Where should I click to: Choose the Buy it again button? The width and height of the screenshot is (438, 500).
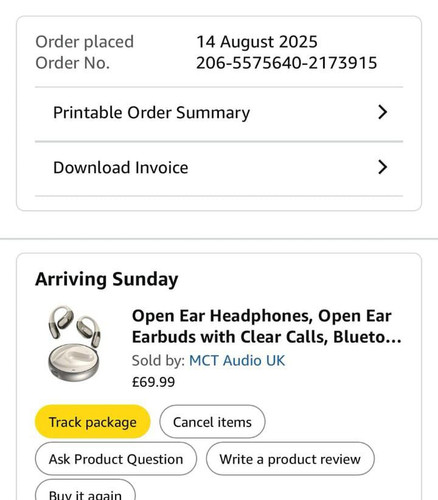pyautogui.click(x=85, y=491)
